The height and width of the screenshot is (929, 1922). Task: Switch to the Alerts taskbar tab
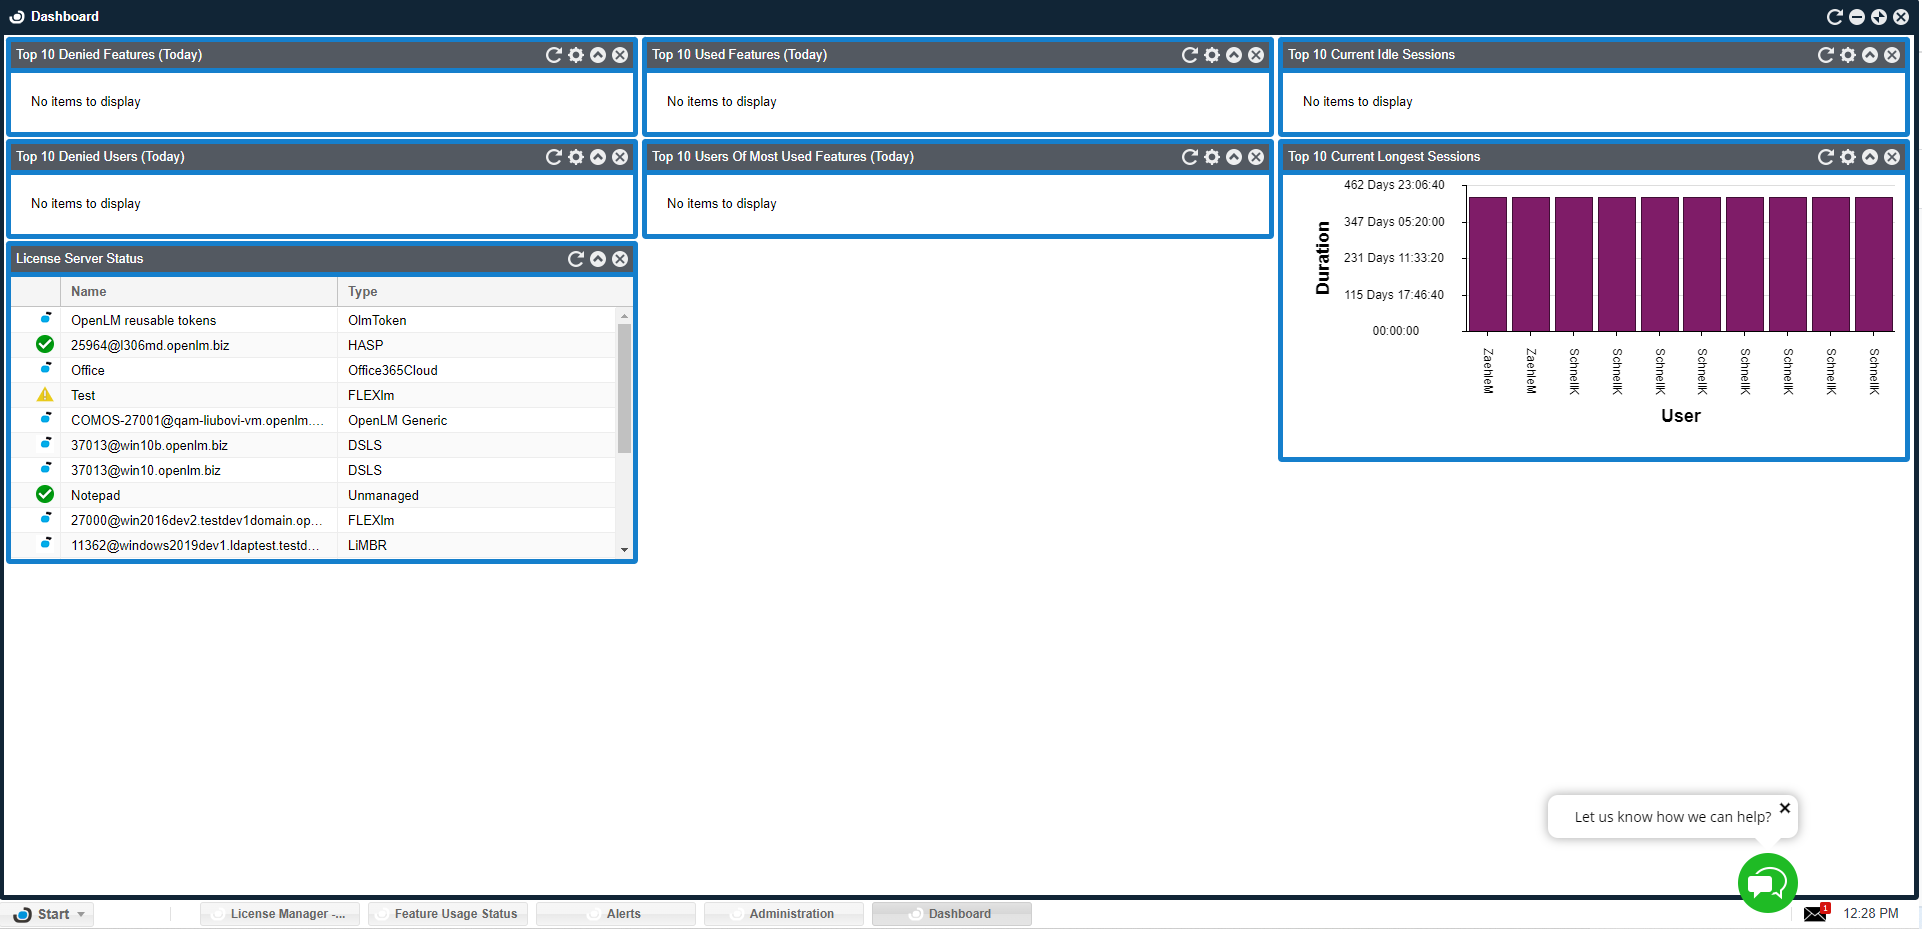pyautogui.click(x=623, y=914)
